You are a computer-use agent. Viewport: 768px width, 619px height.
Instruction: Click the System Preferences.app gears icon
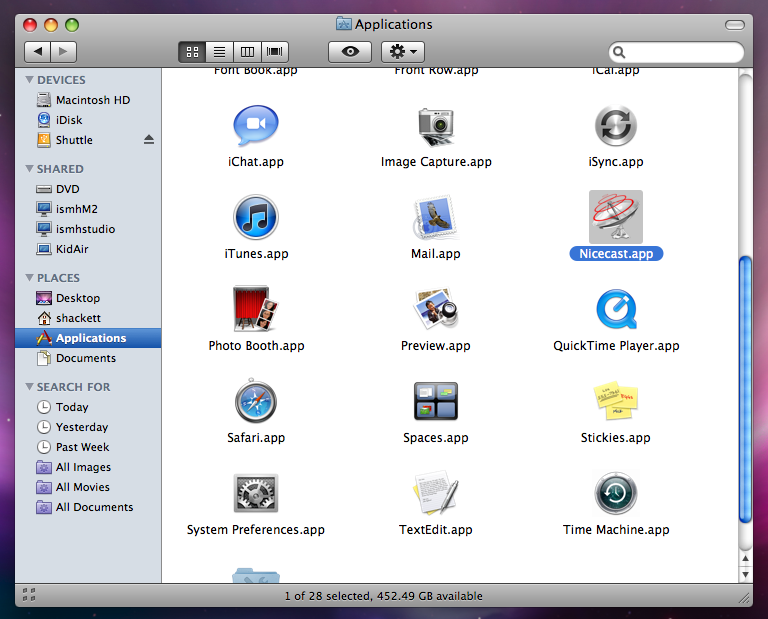[256, 493]
